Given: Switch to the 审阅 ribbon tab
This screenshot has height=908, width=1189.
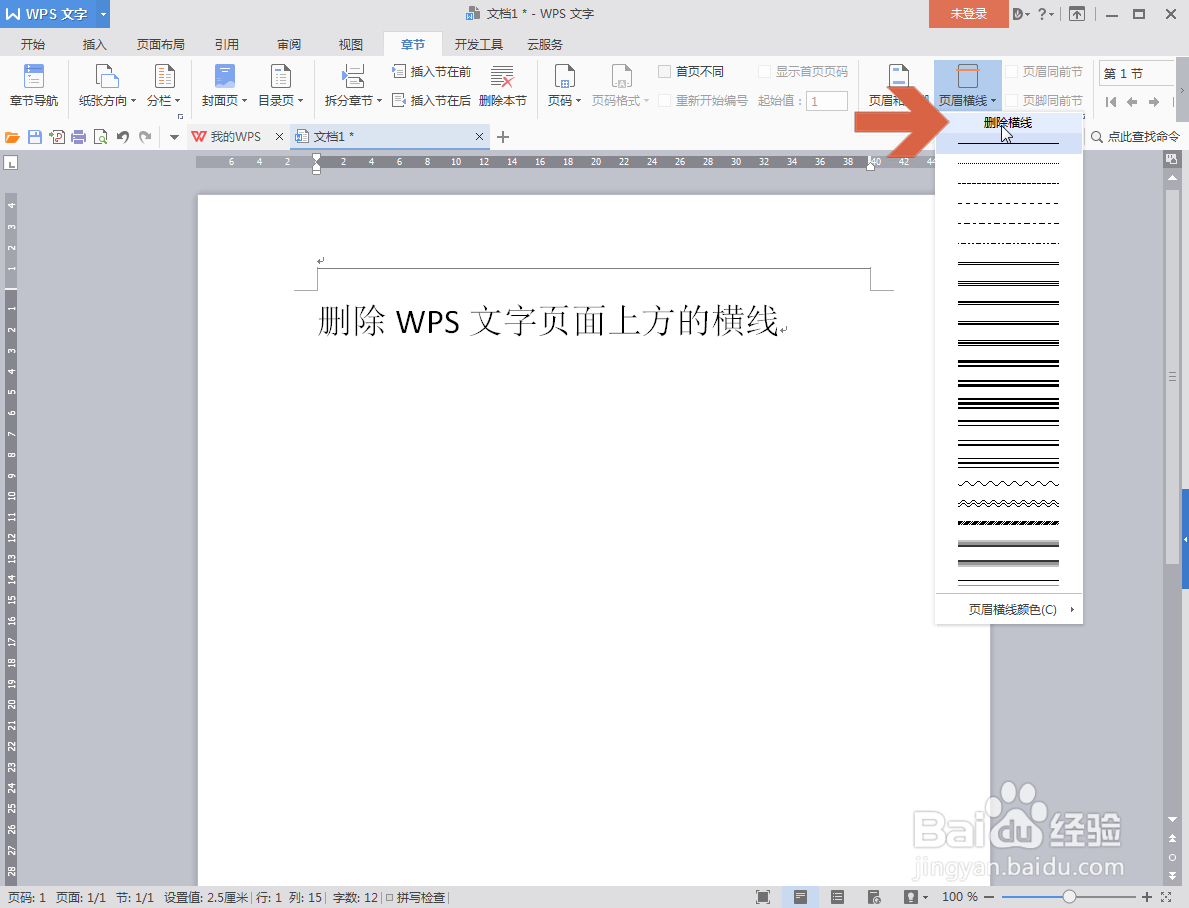Looking at the screenshot, I should tap(289, 45).
